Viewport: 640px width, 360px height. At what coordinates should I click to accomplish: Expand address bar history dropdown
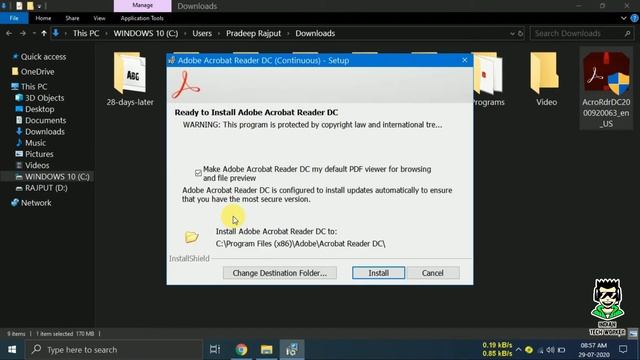coord(512,33)
